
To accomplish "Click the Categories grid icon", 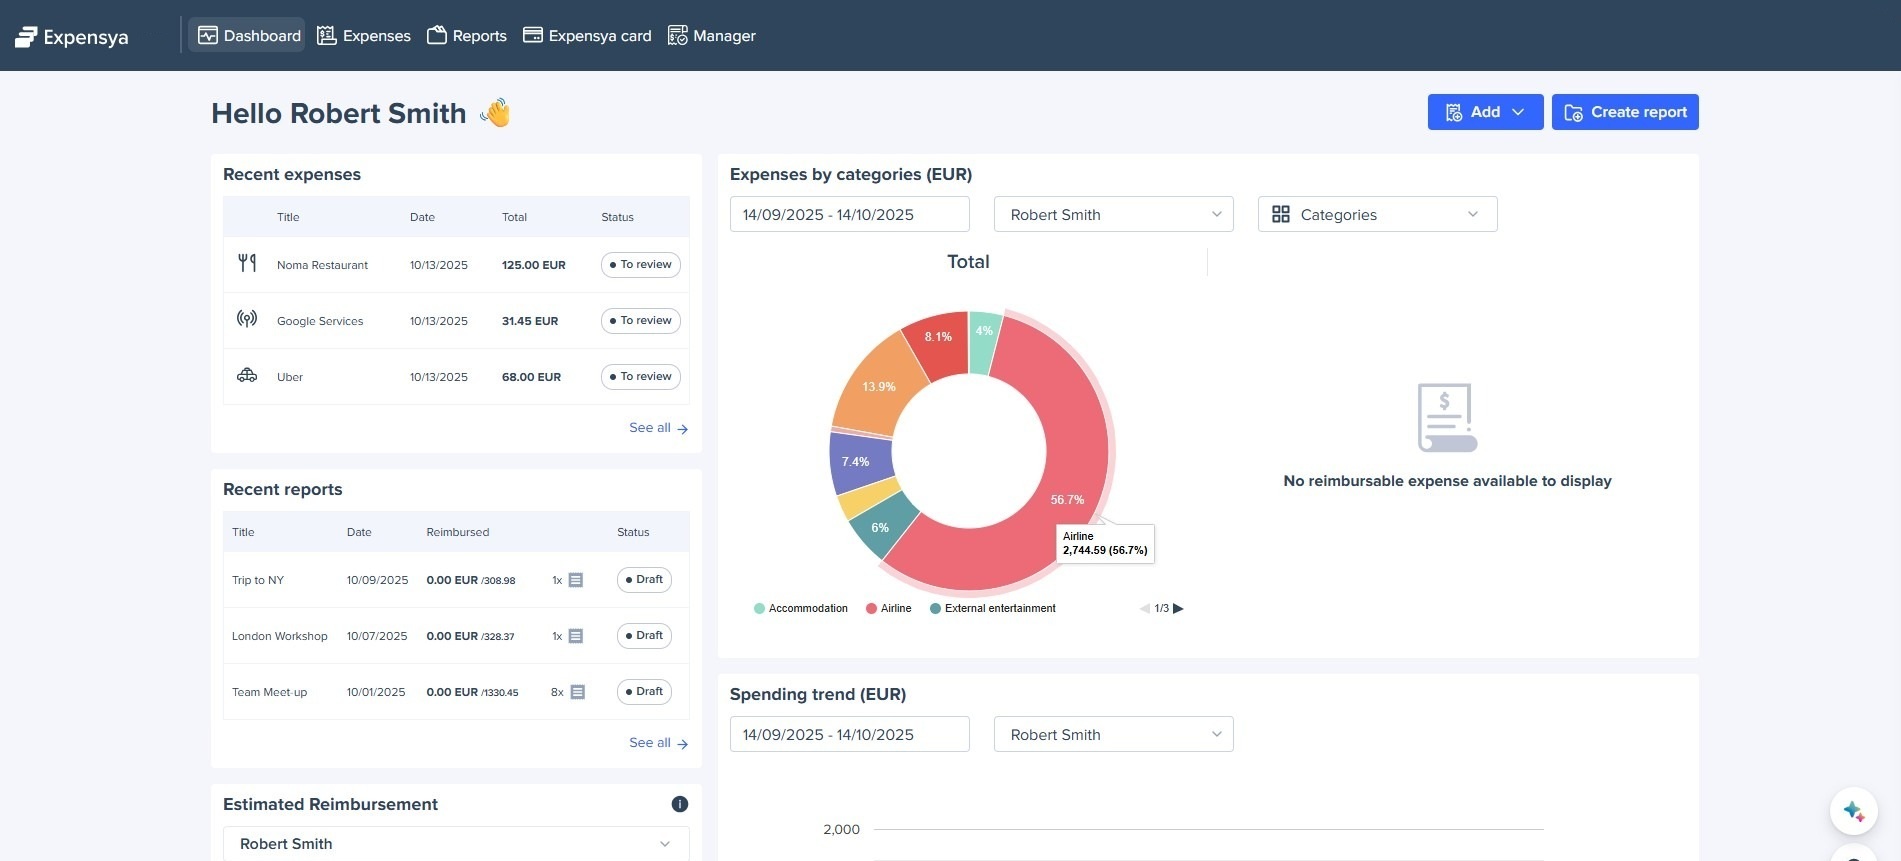I will click(1281, 214).
